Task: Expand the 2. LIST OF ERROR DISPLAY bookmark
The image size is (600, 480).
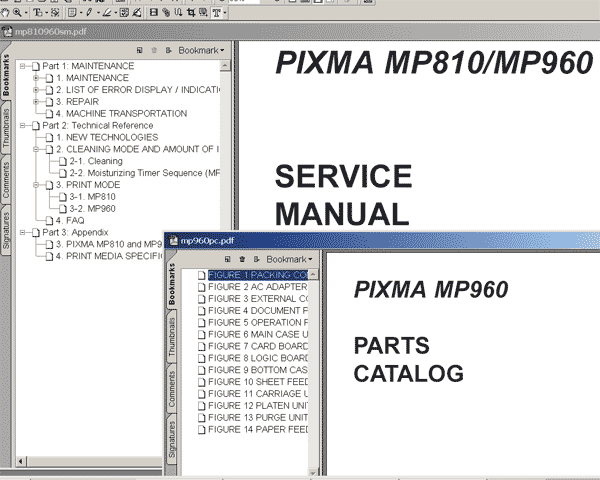Action: pyautogui.click(x=36, y=90)
